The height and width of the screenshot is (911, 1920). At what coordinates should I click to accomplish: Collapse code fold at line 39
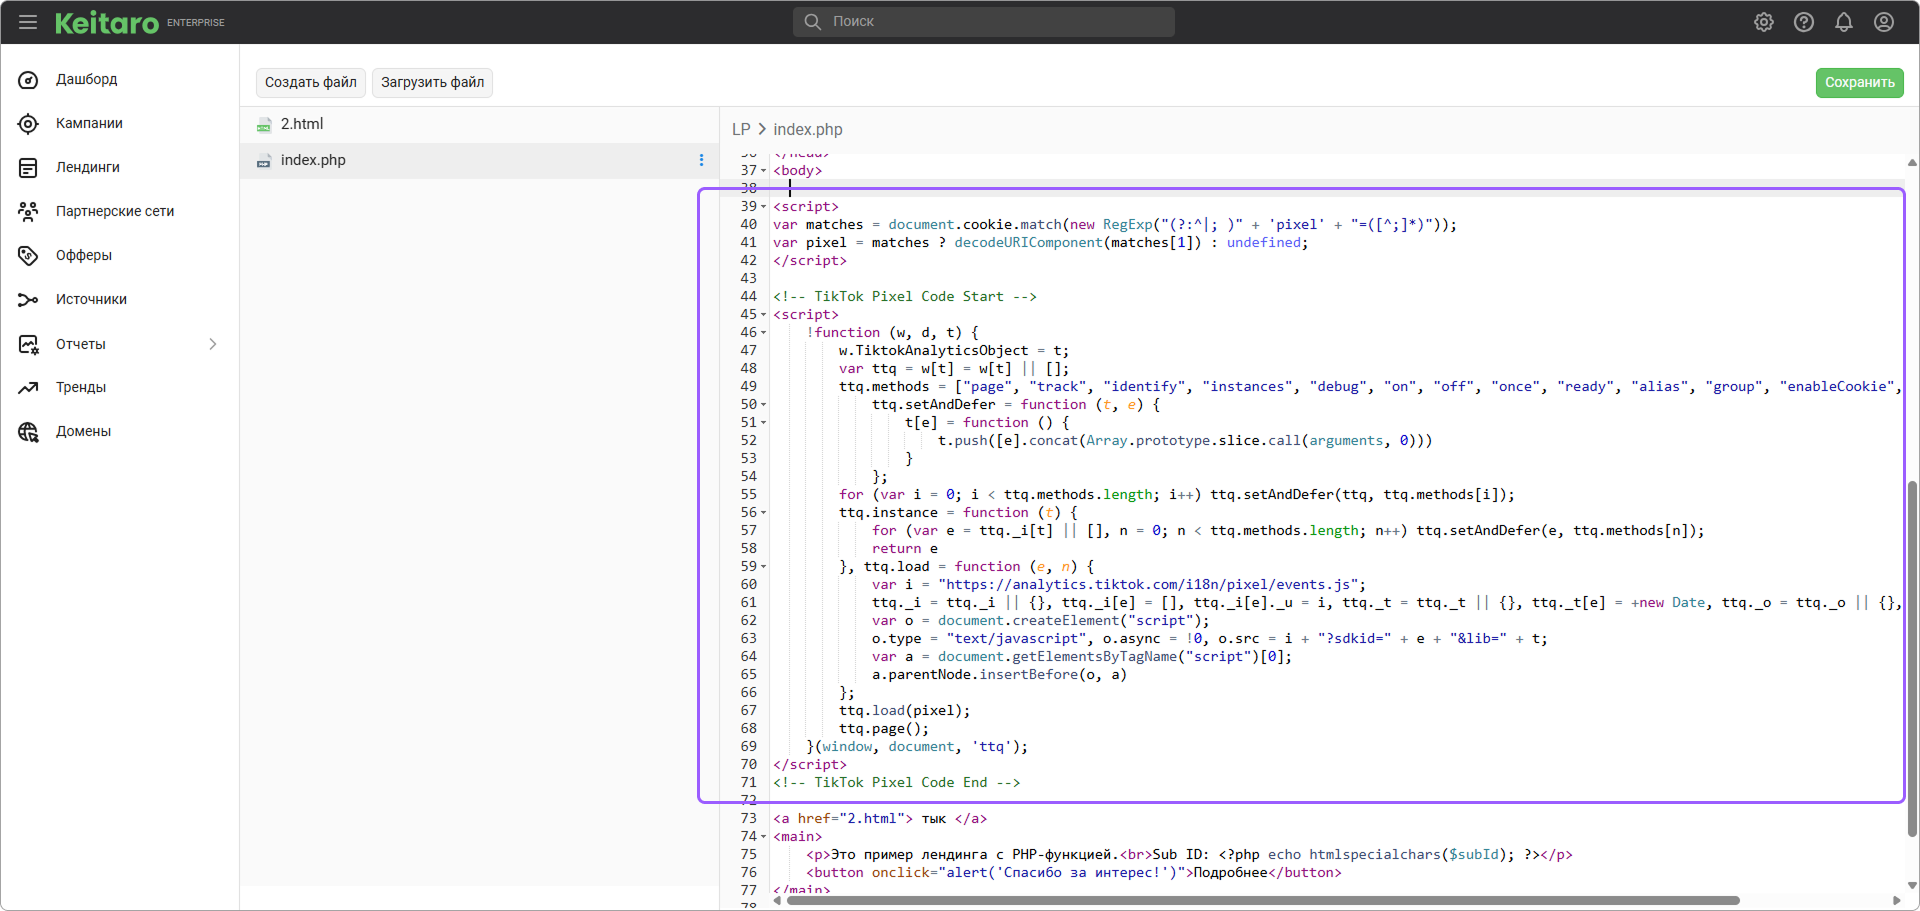(x=764, y=207)
